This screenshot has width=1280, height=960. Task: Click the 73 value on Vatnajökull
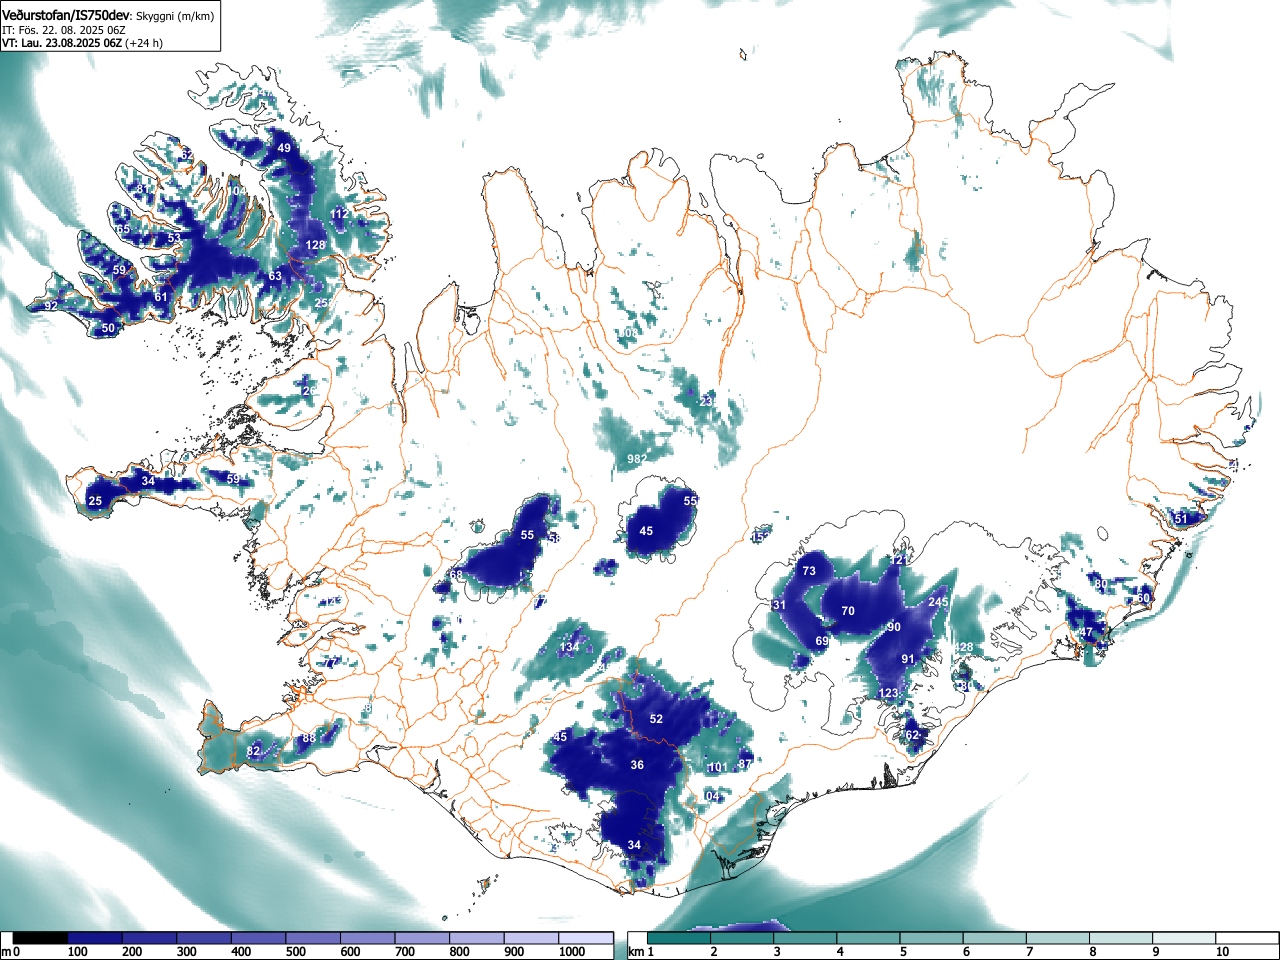(x=809, y=571)
